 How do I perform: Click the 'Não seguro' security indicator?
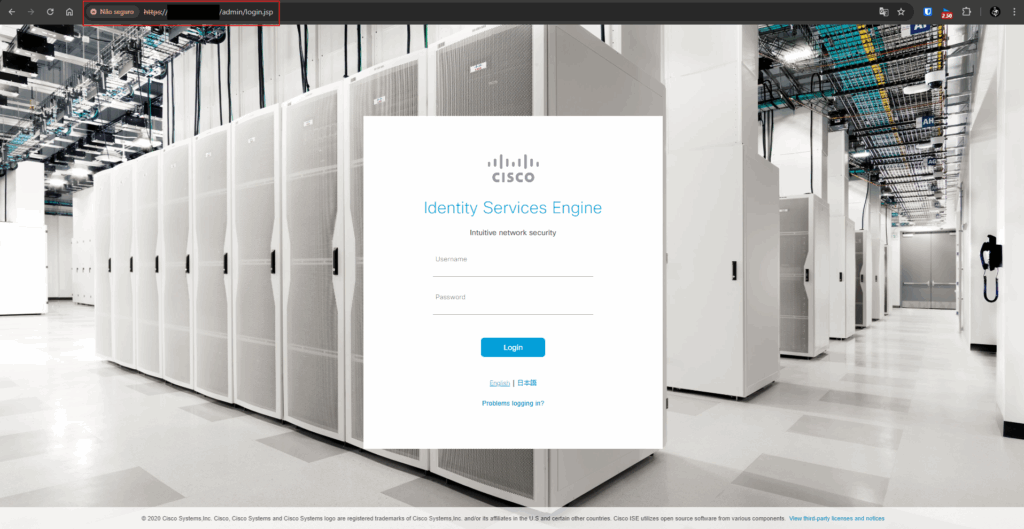pyautogui.click(x=112, y=11)
